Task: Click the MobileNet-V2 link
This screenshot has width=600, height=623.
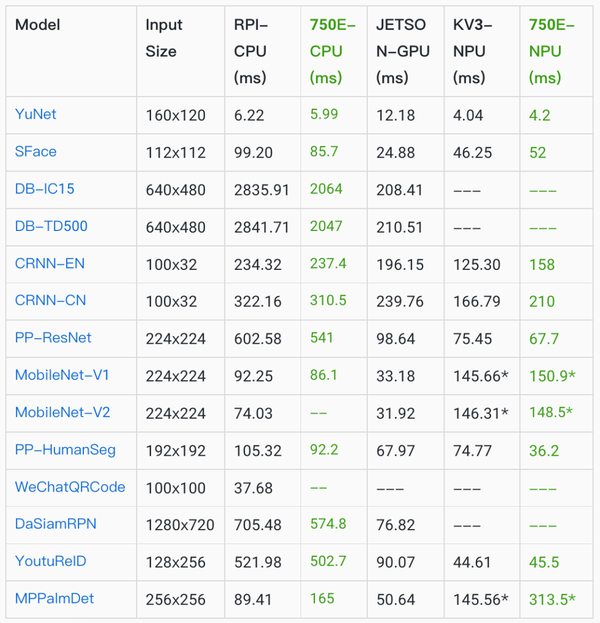Action: [x=62, y=413]
